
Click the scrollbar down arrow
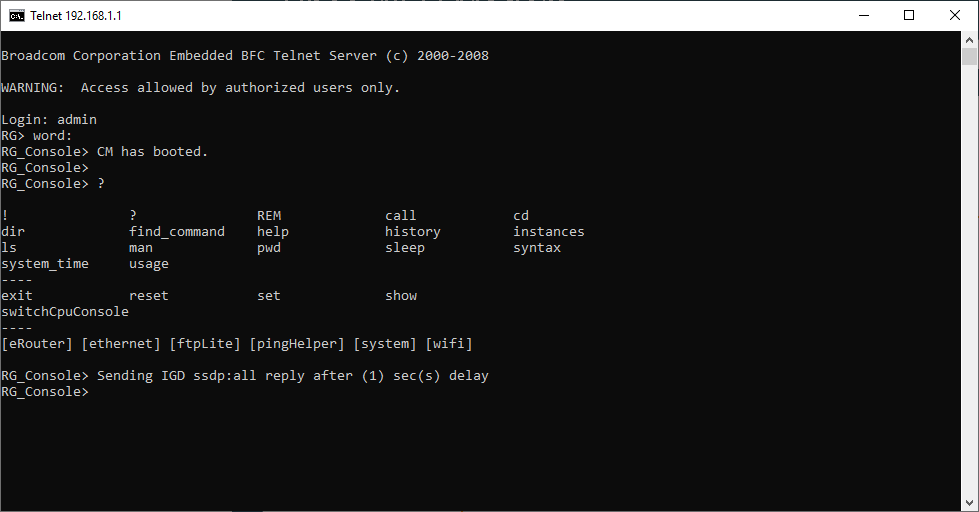(969, 503)
